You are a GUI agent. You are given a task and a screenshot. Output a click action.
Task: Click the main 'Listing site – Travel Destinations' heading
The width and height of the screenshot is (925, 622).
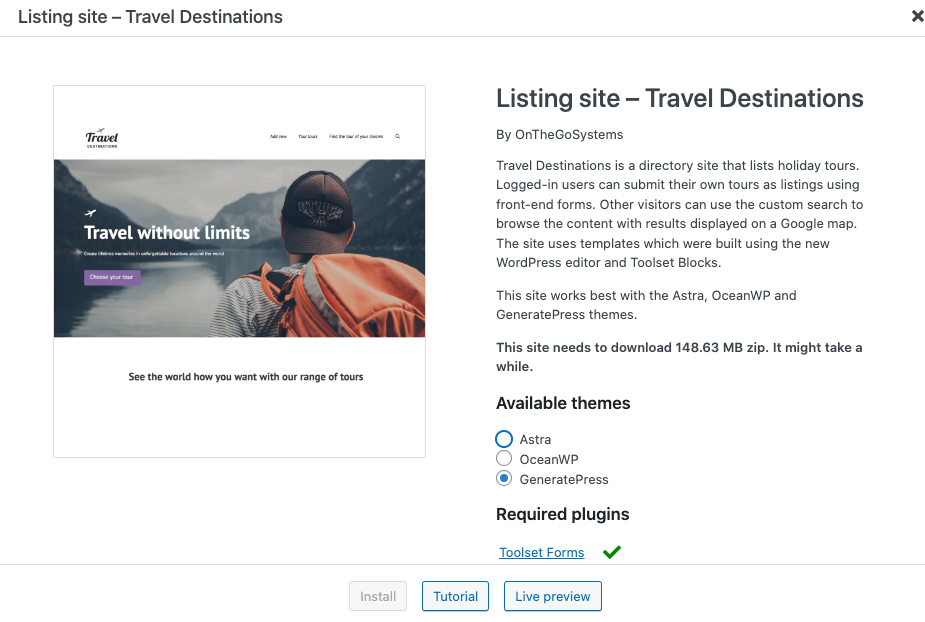point(679,98)
